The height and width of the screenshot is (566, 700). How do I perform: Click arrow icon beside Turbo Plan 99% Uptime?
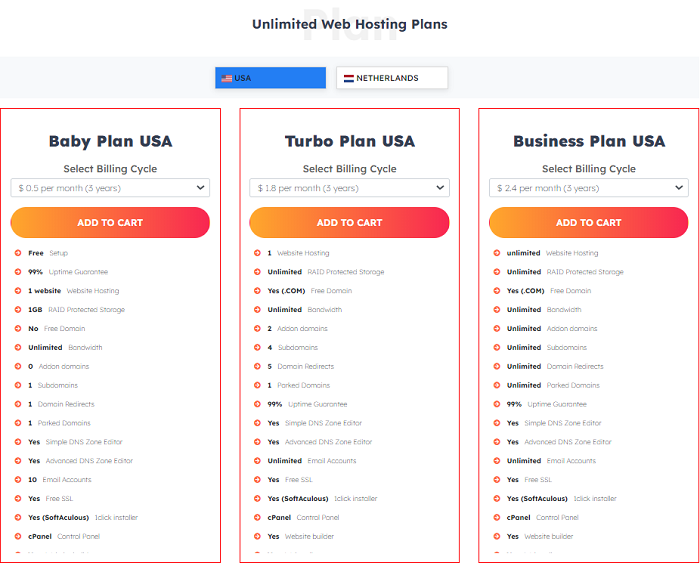coord(257,404)
